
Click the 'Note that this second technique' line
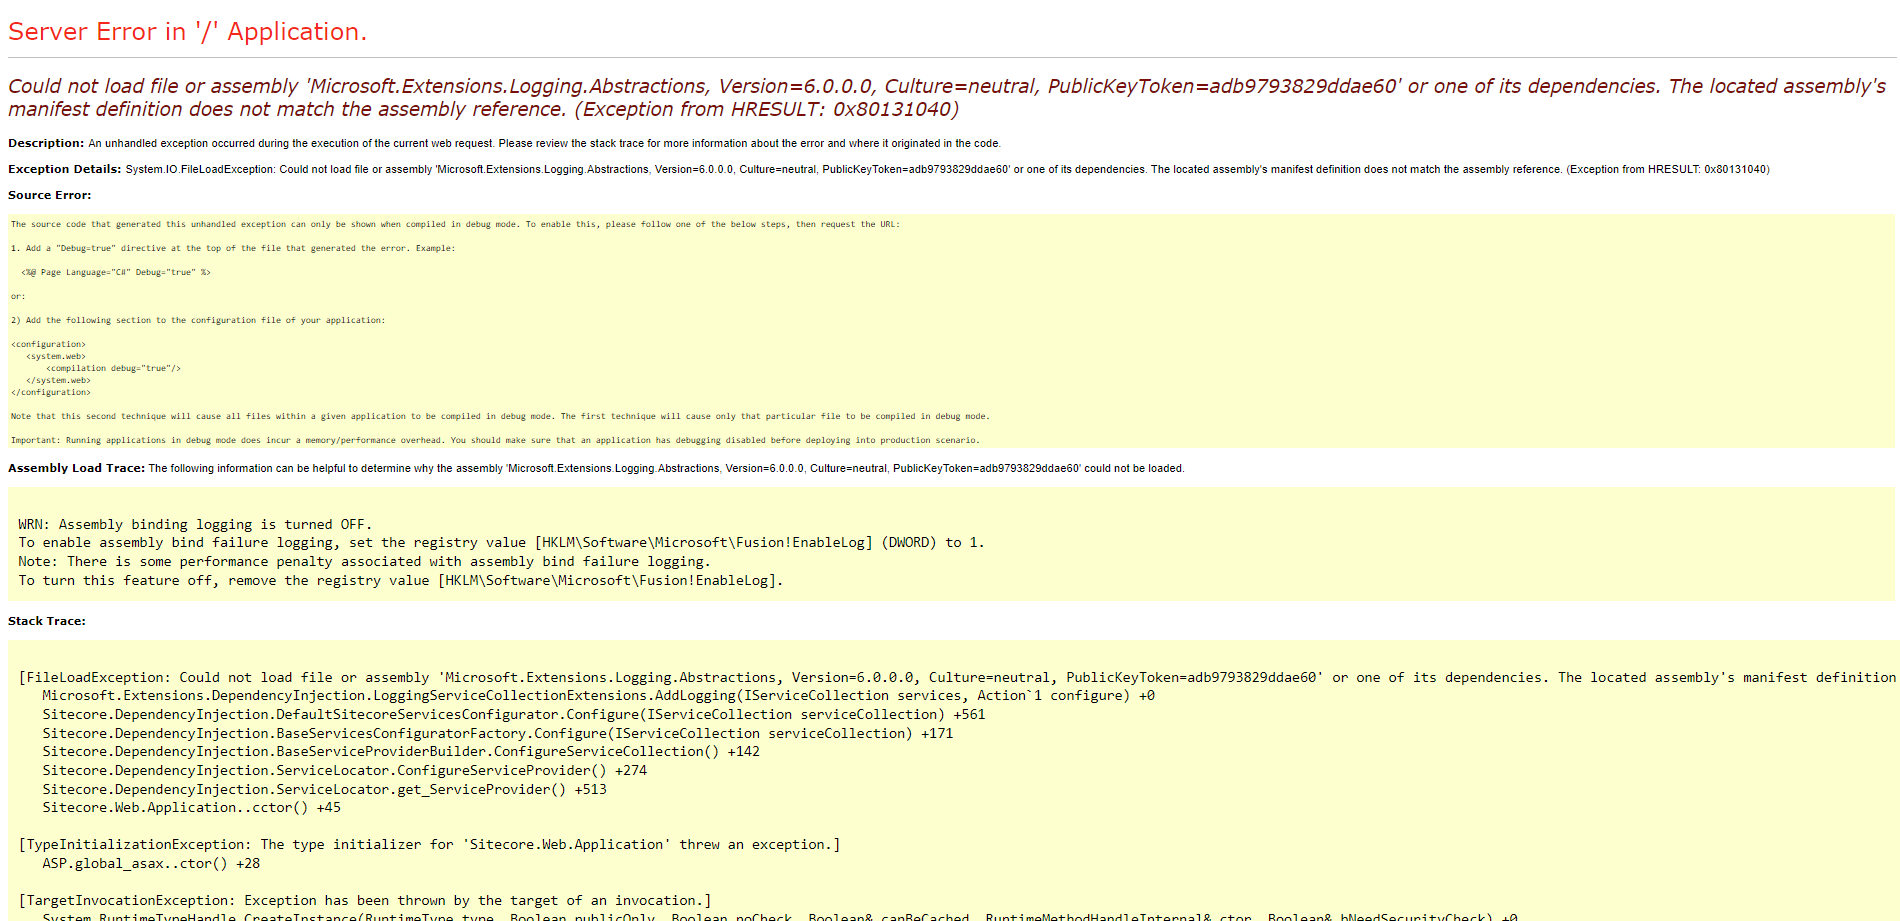click(500, 416)
